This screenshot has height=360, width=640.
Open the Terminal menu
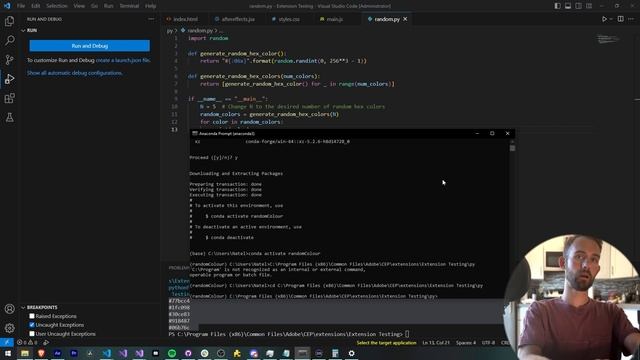pyautogui.click(x=129, y=6)
